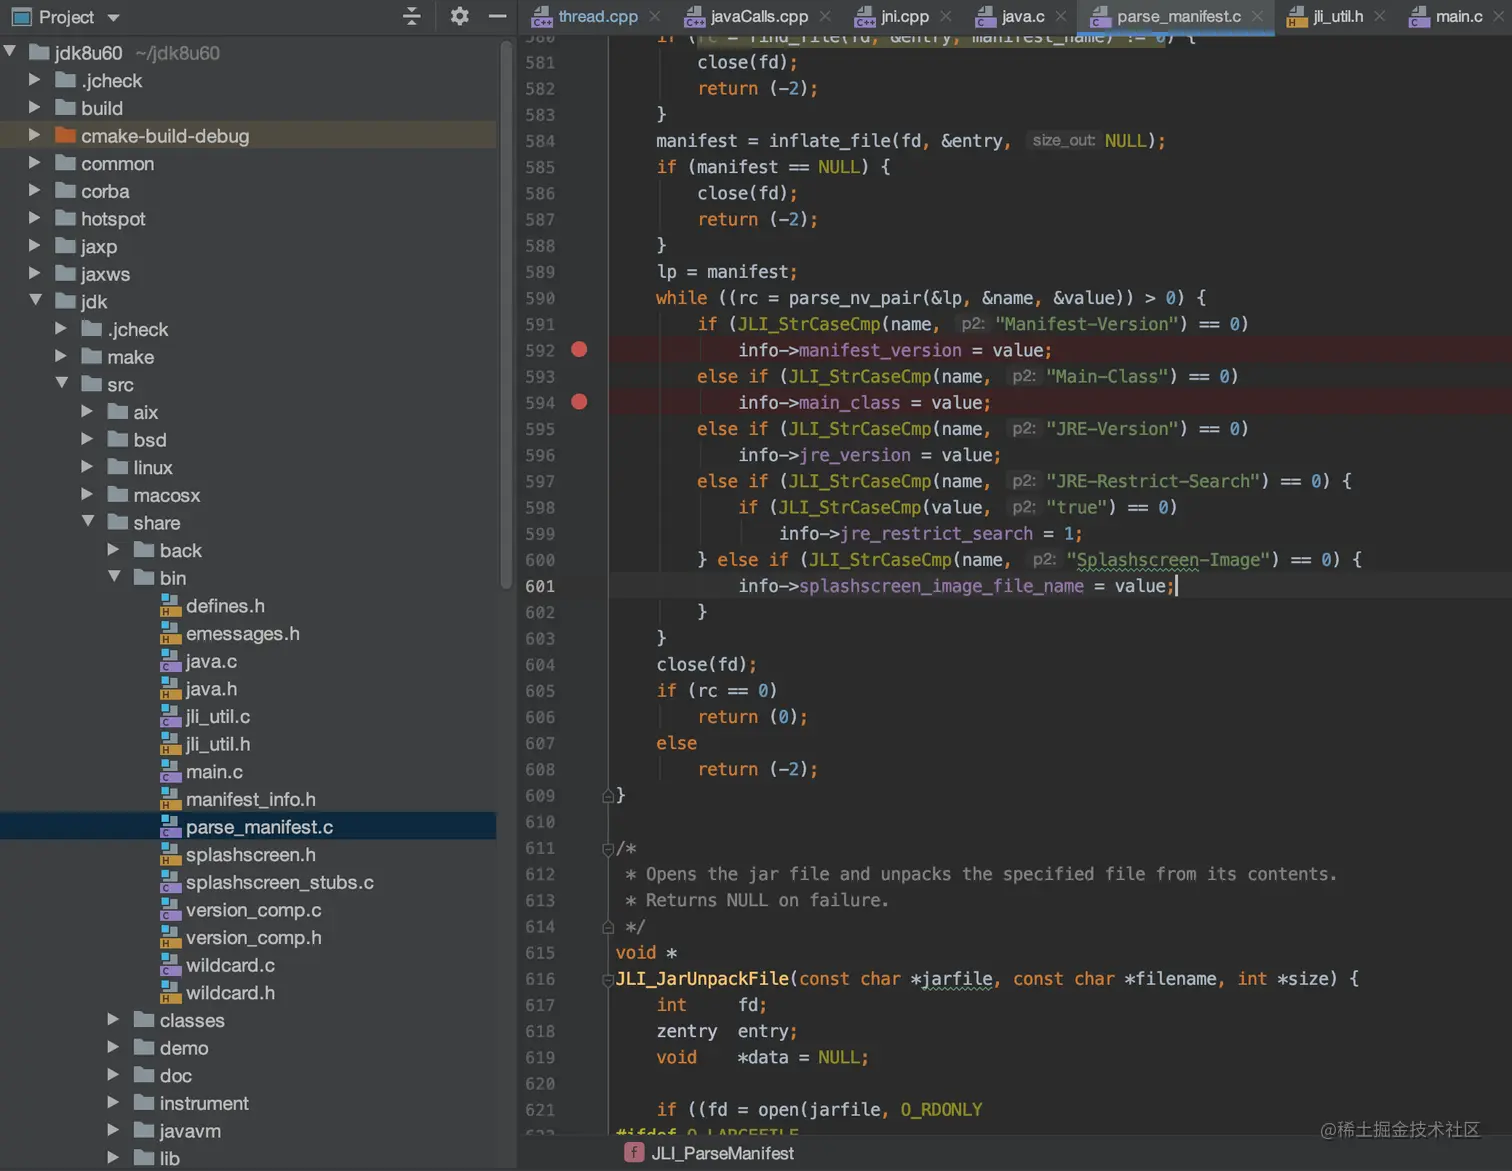Fold the function ending at line 609

tap(607, 796)
